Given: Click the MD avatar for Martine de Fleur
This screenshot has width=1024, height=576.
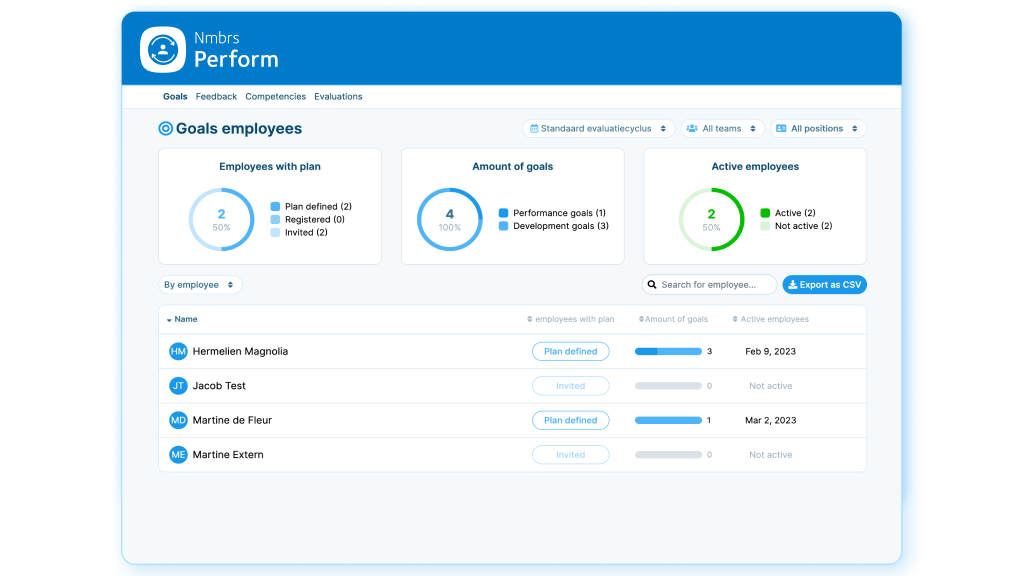Looking at the screenshot, I should coord(178,420).
